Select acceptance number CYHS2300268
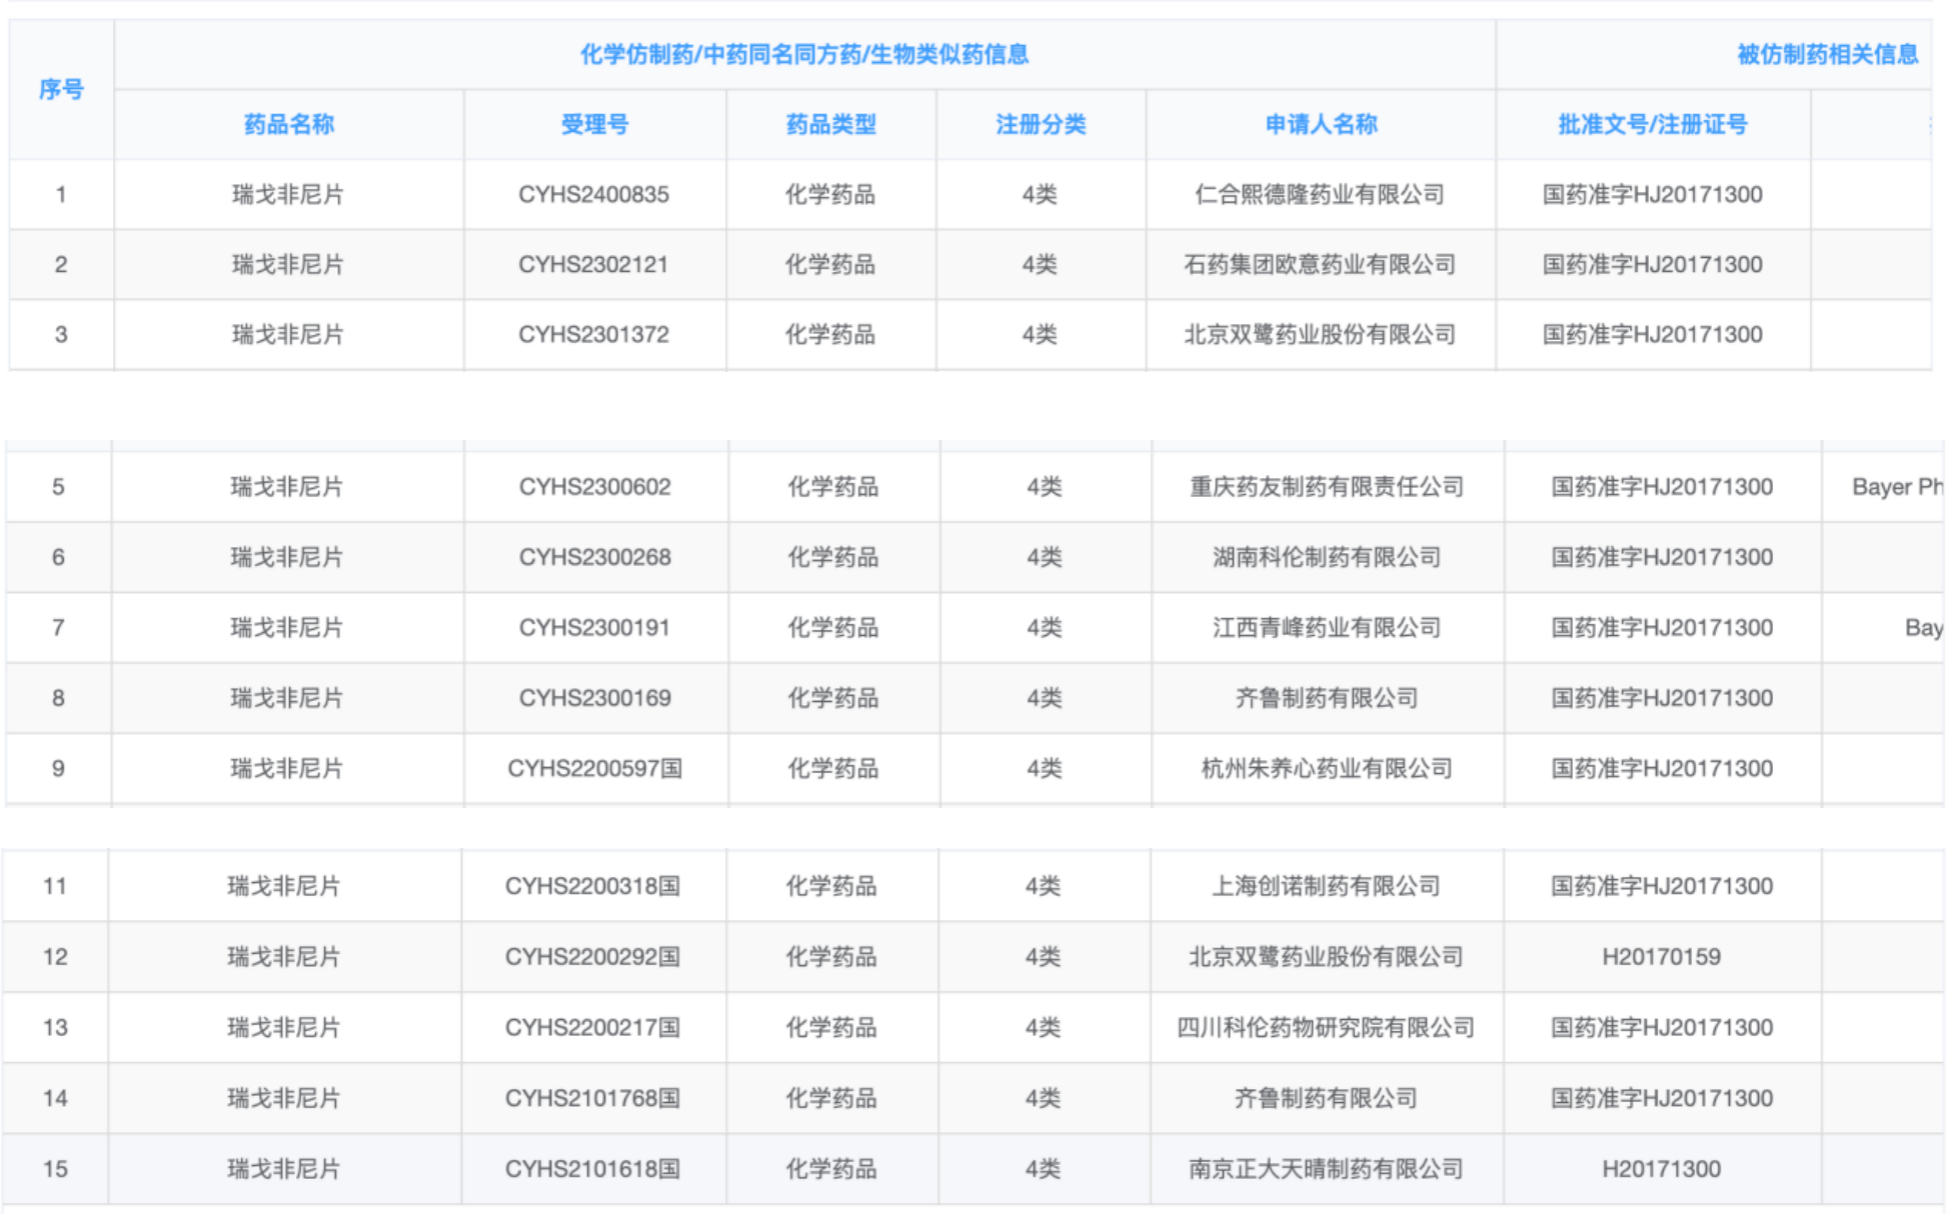Screen dimensions: 1954x1218 595,557
